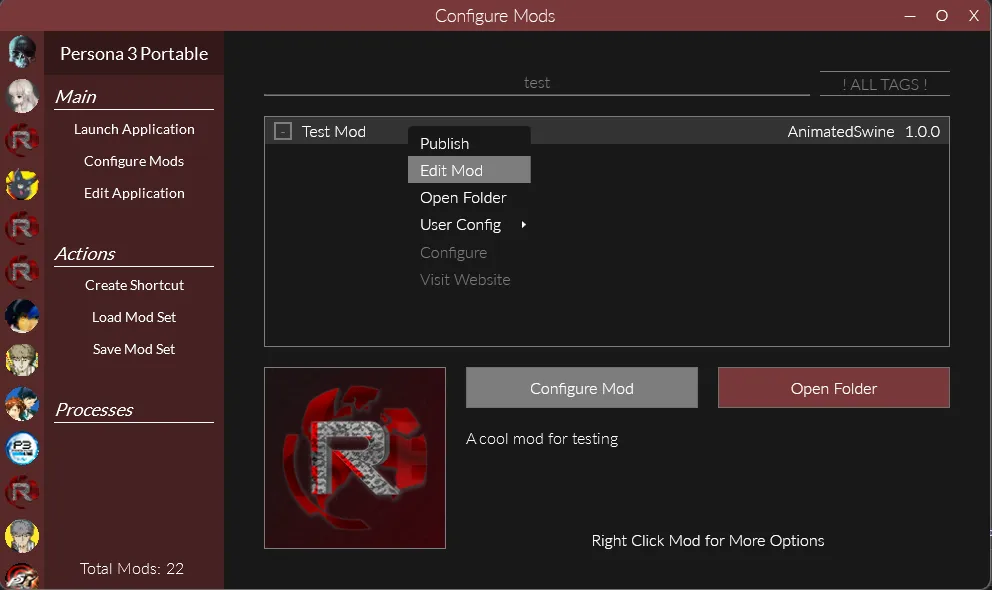The height and width of the screenshot is (590, 992).
Task: Expand the User Config submenu arrow
Action: coord(523,224)
